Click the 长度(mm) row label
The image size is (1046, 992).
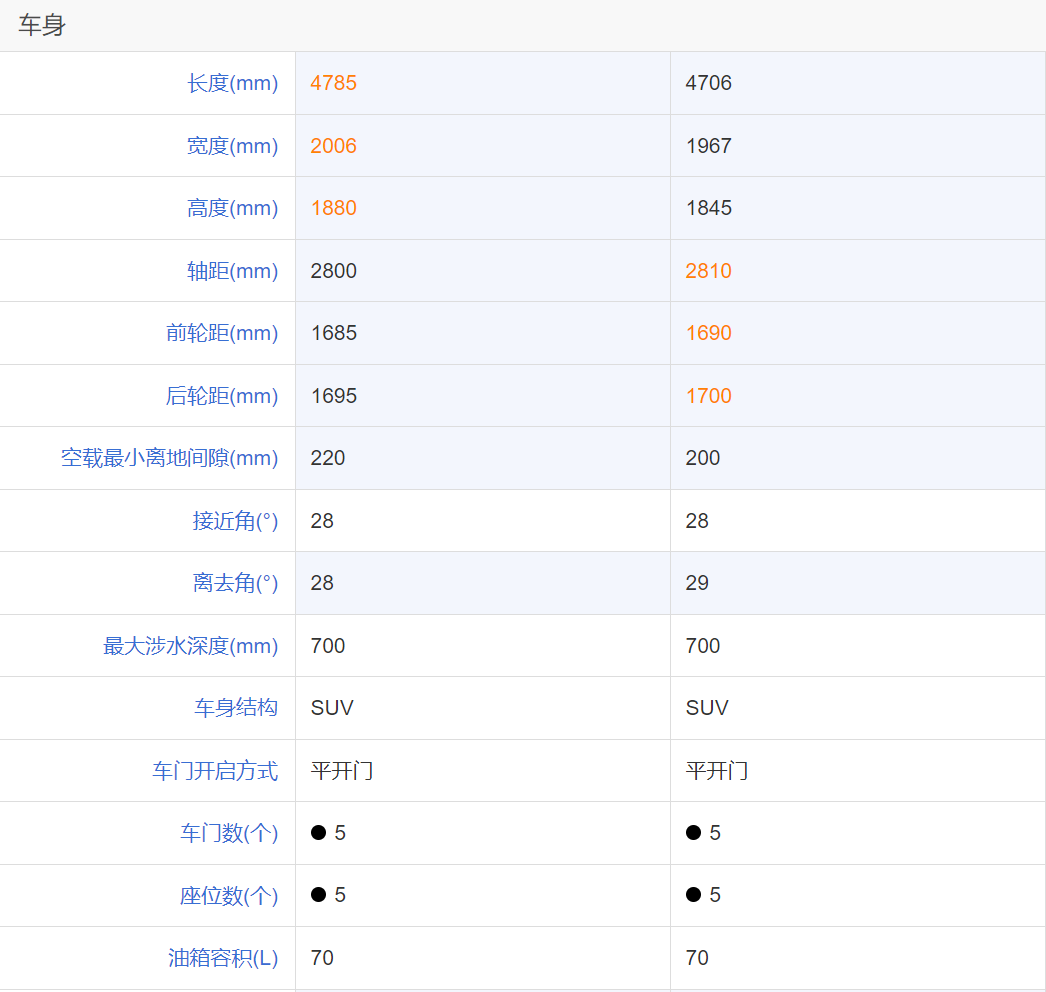232,83
